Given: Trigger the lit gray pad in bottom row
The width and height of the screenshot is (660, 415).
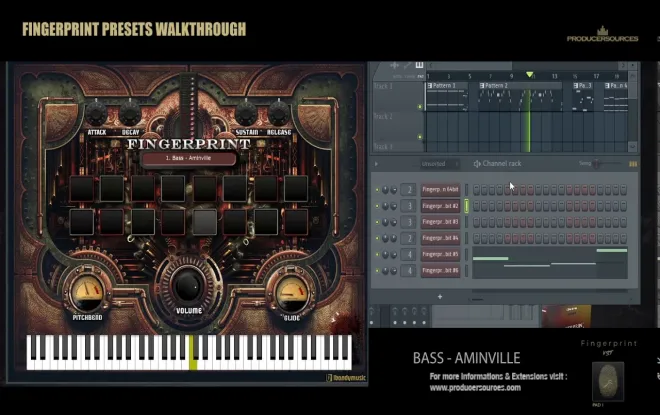Looking at the screenshot, I should point(205,222).
